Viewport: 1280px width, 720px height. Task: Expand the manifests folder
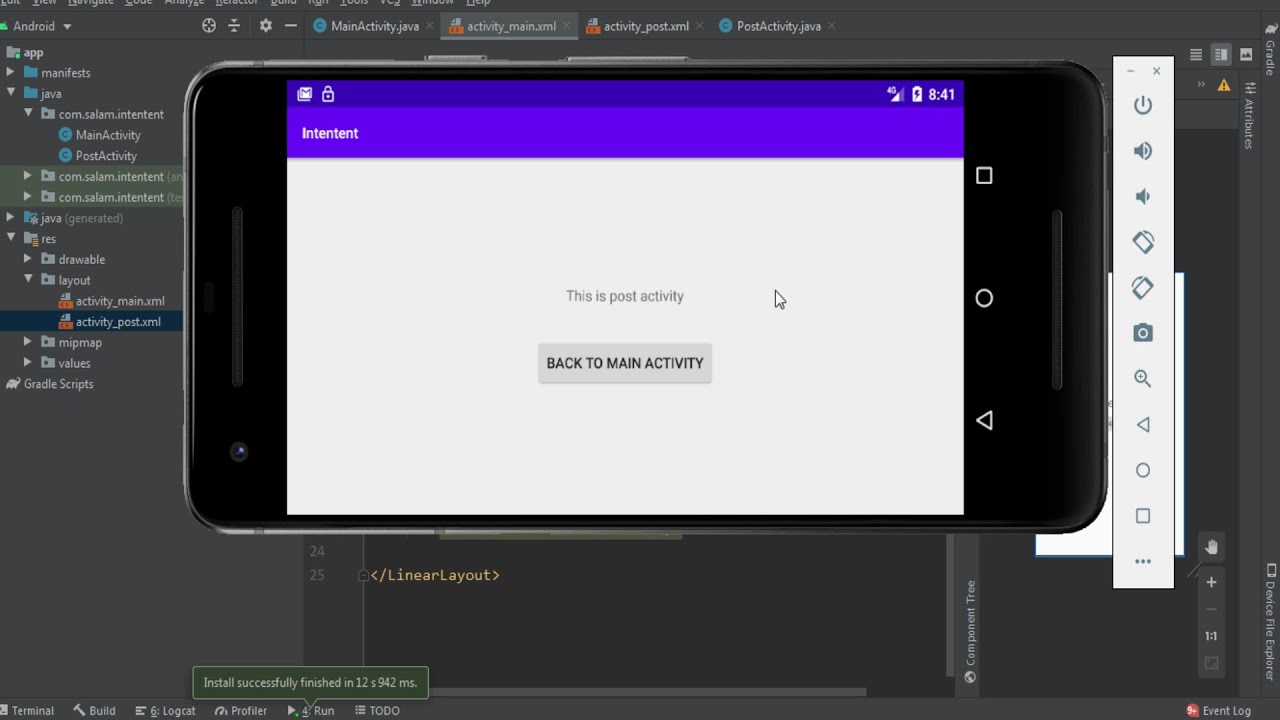pyautogui.click(x=10, y=73)
